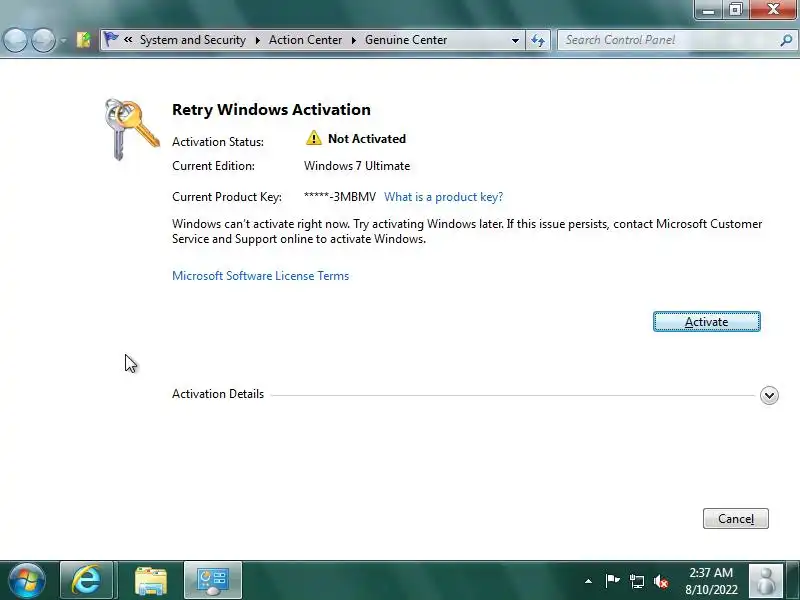Select the Control Panel taskbar button

[x=213, y=580]
